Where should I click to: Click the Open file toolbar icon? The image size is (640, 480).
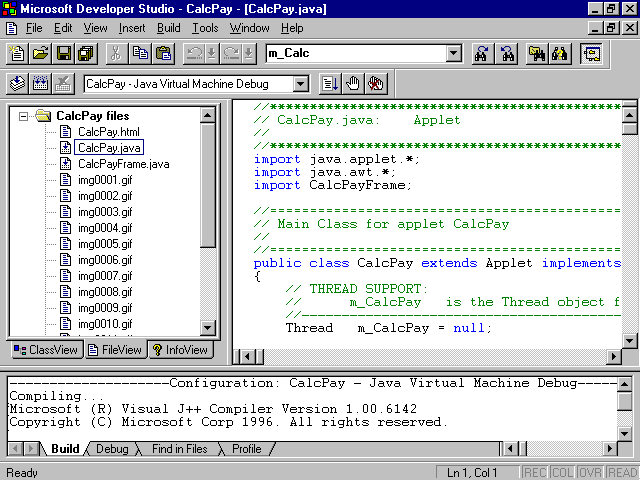tap(40, 53)
